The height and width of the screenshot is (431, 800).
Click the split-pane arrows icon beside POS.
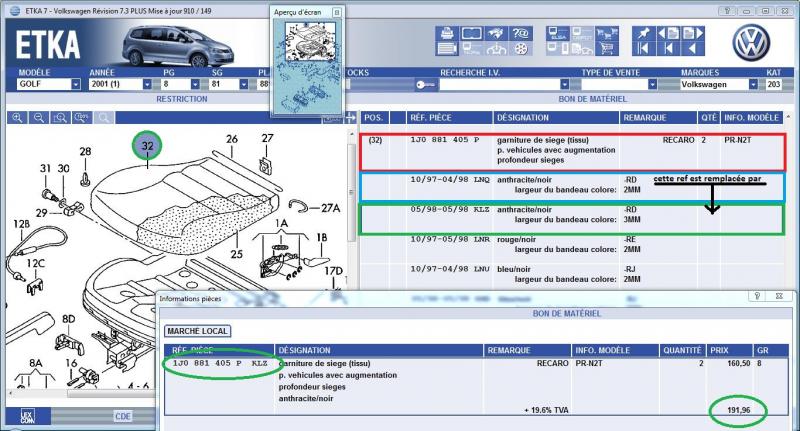pyautogui.click(x=350, y=118)
